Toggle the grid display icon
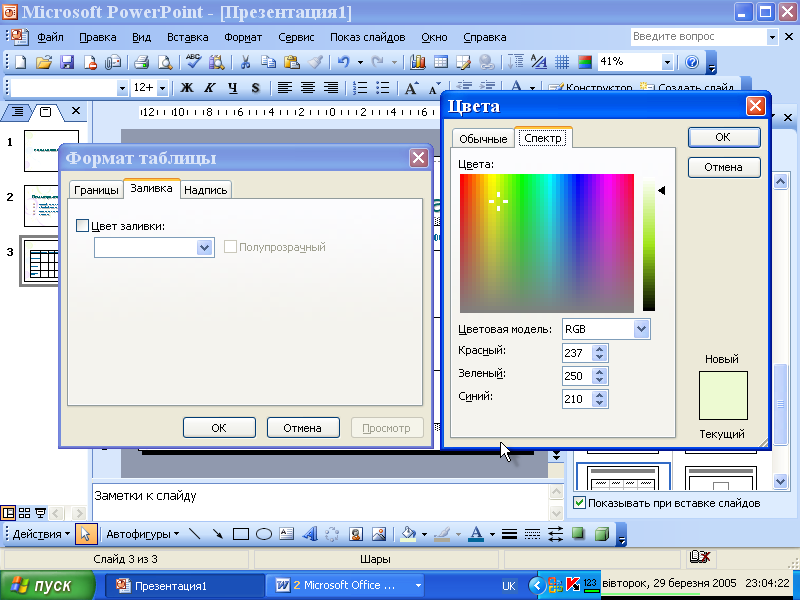The height and width of the screenshot is (600, 800). [x=562, y=62]
